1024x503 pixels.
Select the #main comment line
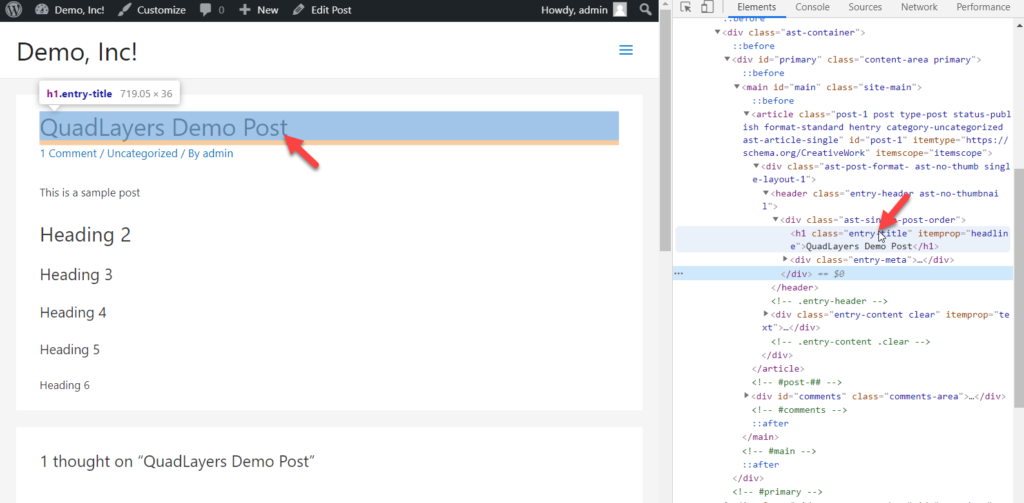tap(779, 451)
